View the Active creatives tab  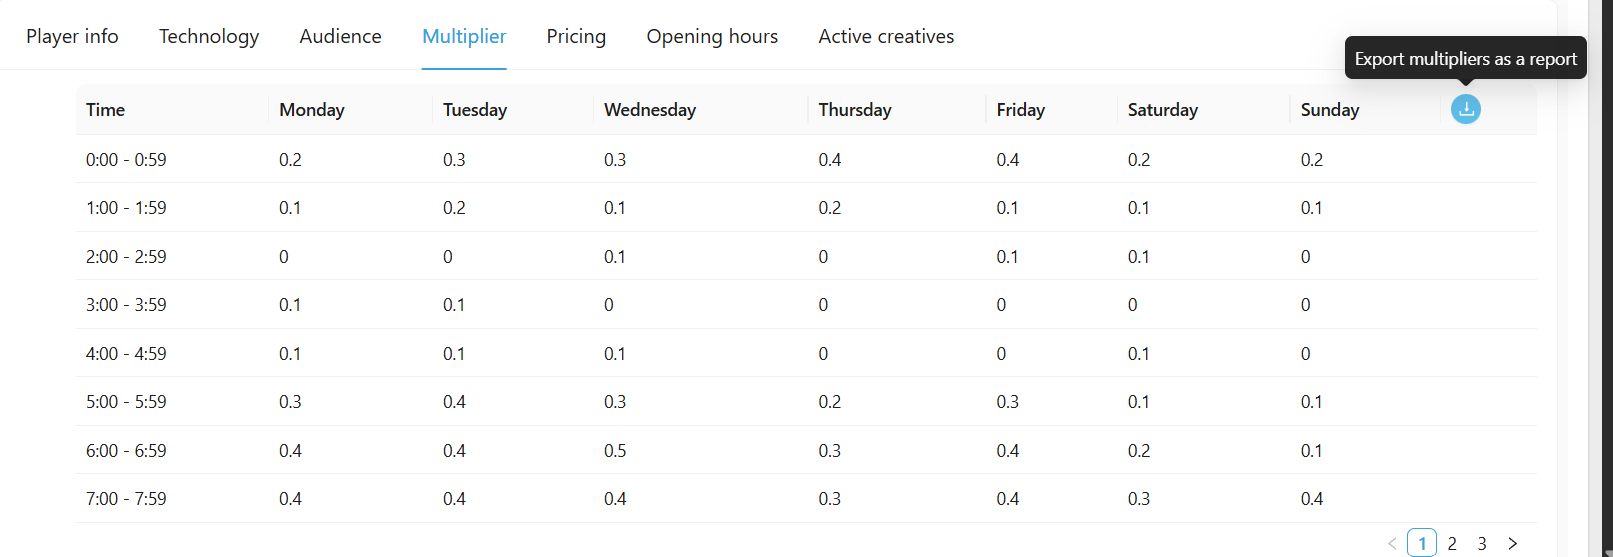(x=886, y=36)
